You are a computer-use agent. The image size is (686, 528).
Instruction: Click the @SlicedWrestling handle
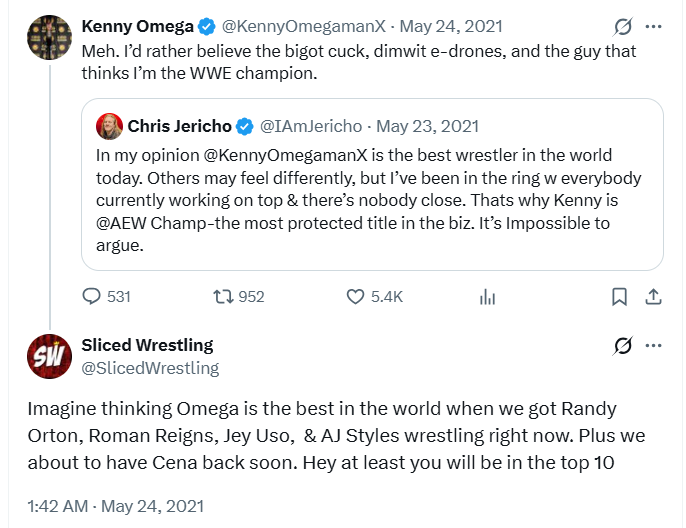(149, 368)
